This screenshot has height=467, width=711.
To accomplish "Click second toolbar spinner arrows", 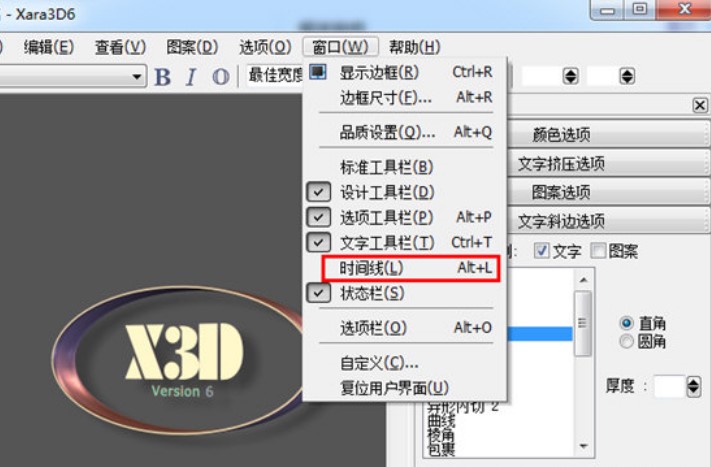I will click(627, 76).
